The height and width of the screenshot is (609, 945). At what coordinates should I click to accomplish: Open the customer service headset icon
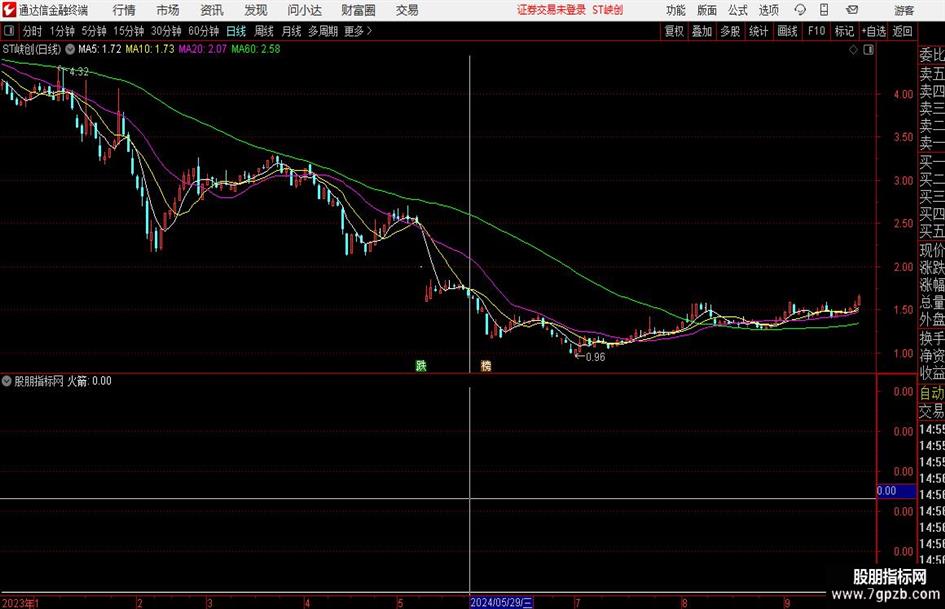[x=800, y=10]
